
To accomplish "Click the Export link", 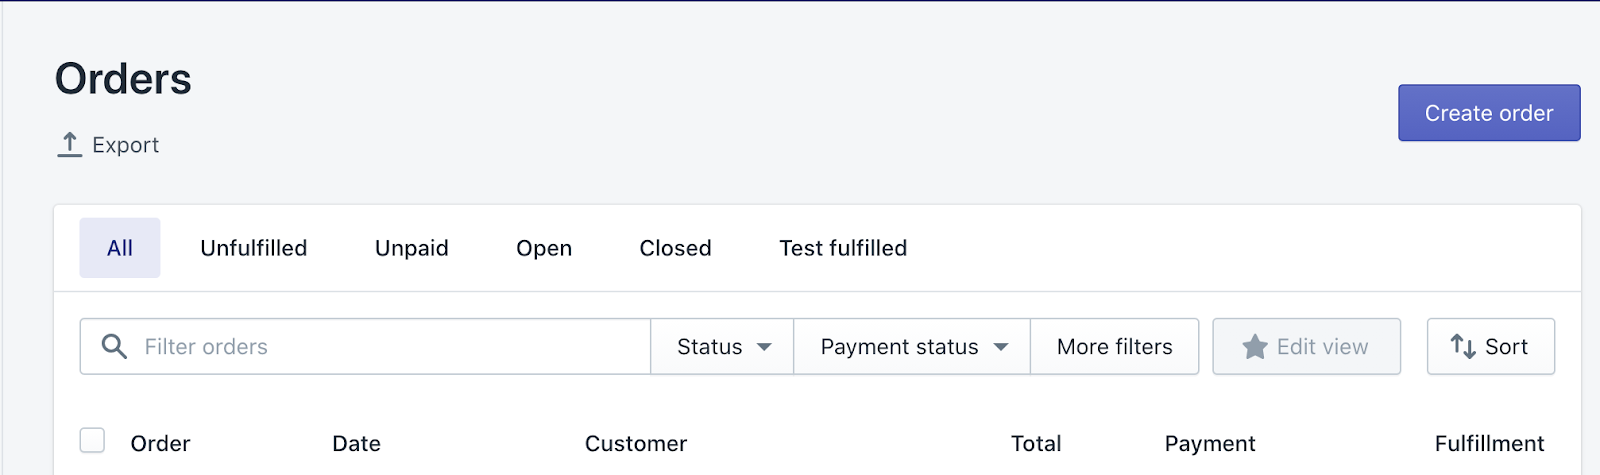I will click(x=125, y=145).
